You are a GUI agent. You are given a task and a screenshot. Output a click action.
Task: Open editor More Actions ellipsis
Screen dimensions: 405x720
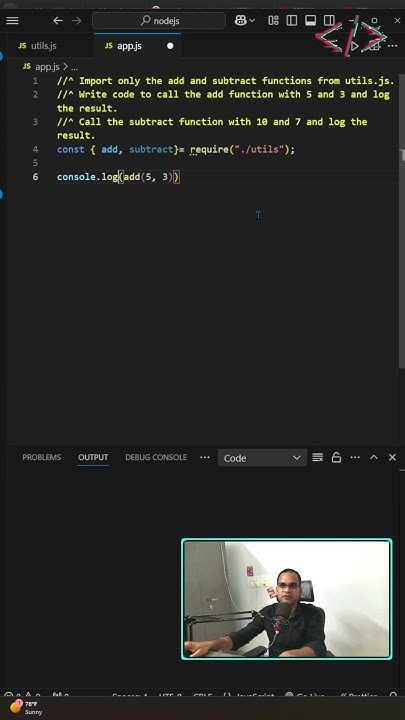(392, 46)
